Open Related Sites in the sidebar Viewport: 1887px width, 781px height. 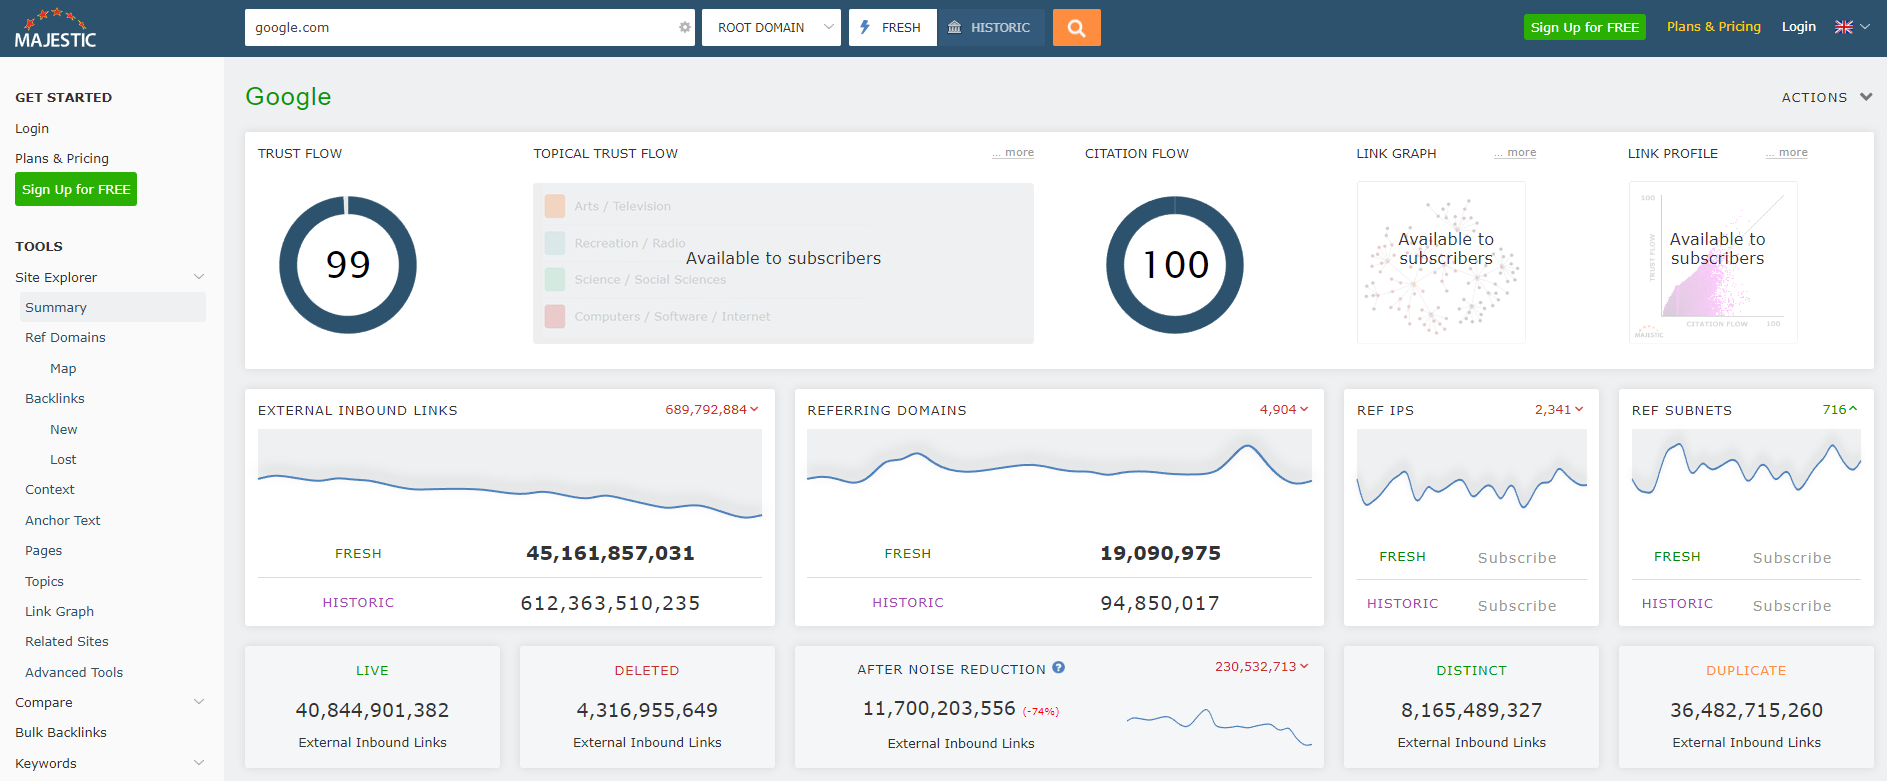tap(67, 641)
